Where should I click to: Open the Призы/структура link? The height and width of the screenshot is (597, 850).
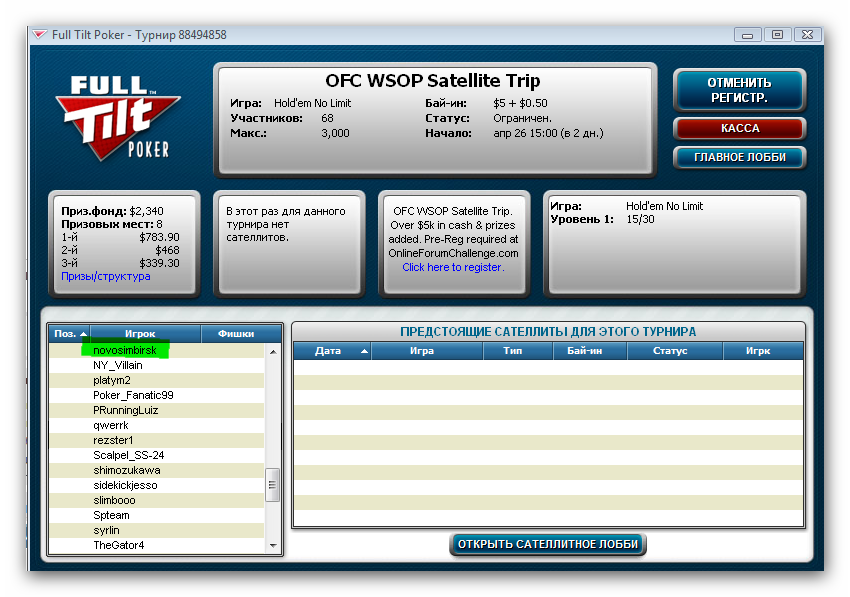pyautogui.click(x=106, y=276)
